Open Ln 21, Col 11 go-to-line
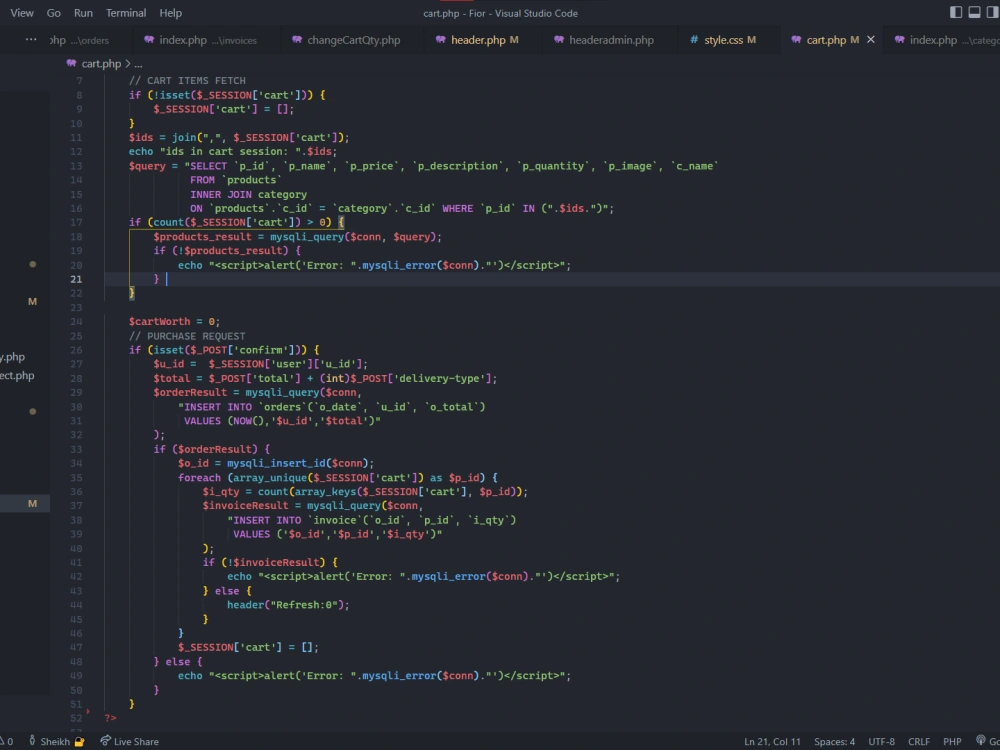 coord(772,741)
